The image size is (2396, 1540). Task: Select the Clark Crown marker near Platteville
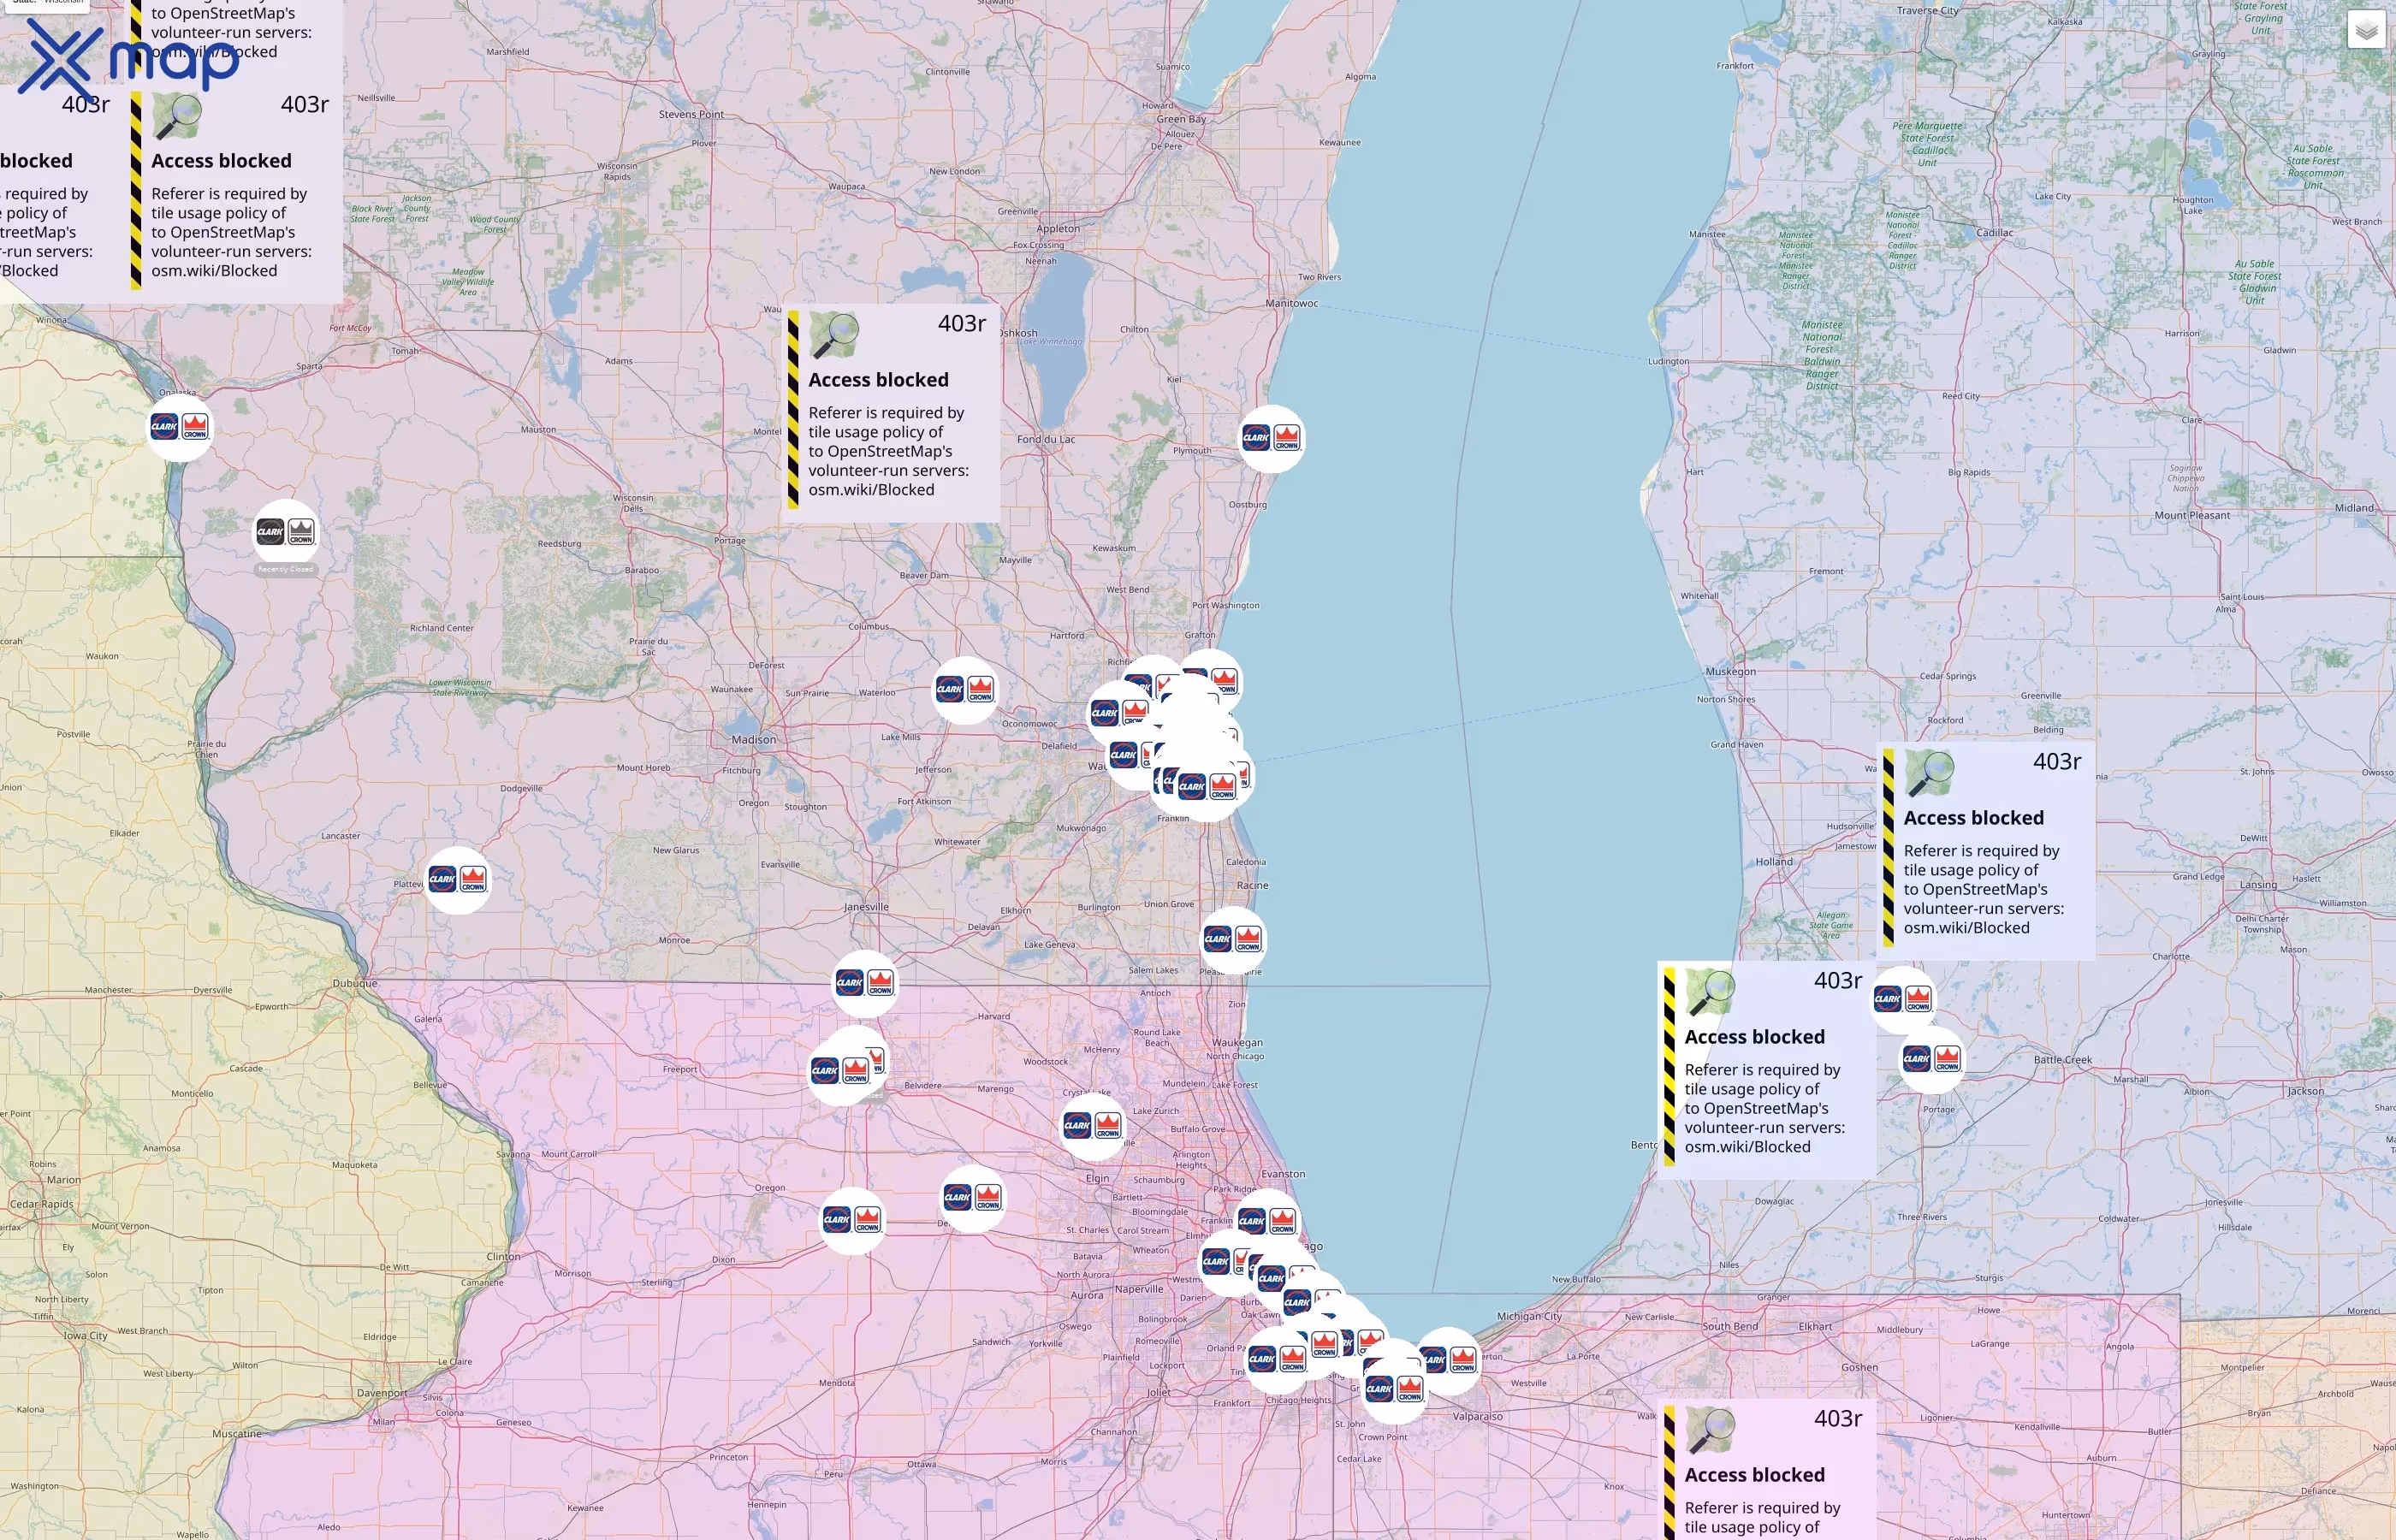(x=458, y=880)
